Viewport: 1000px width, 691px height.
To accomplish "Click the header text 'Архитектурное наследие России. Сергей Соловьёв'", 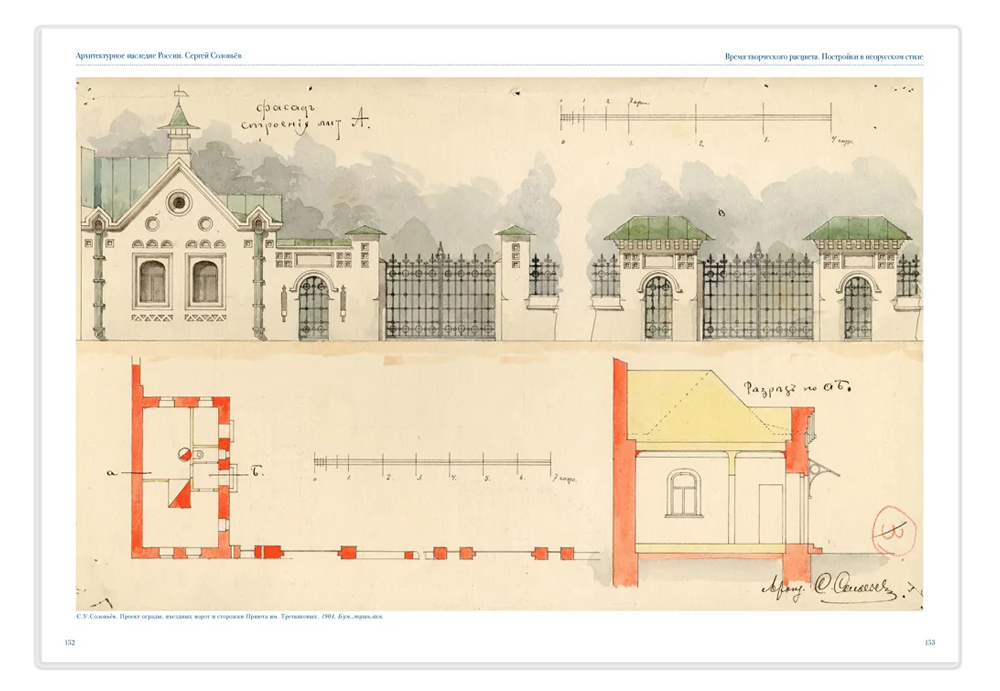I will (158, 56).
